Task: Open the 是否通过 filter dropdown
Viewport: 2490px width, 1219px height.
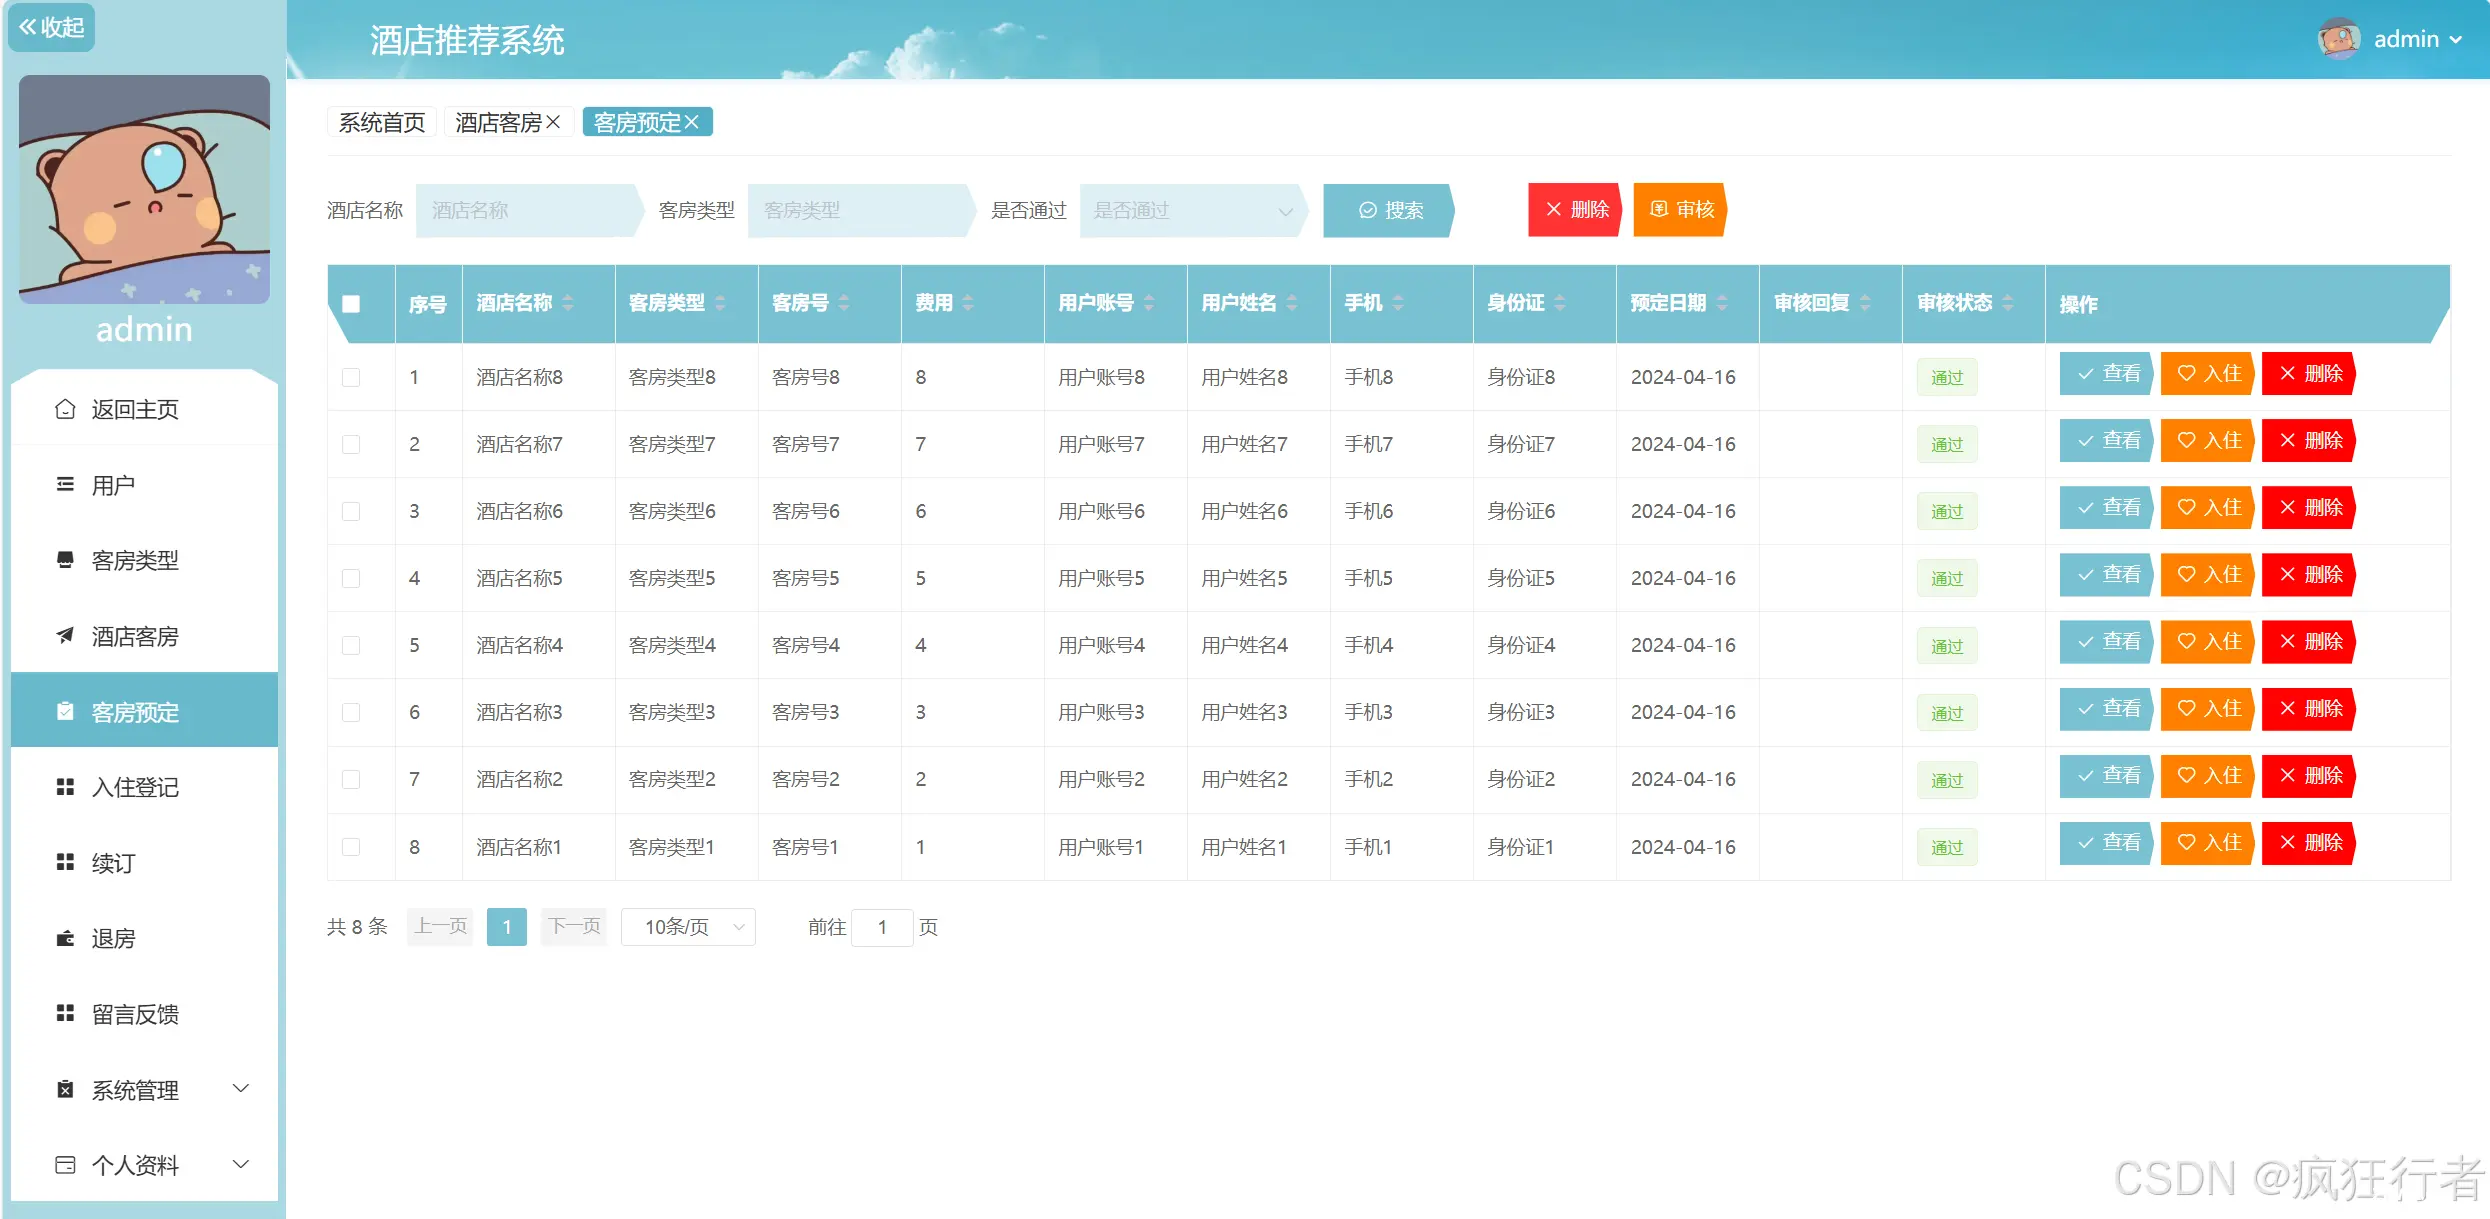Action: point(1193,210)
